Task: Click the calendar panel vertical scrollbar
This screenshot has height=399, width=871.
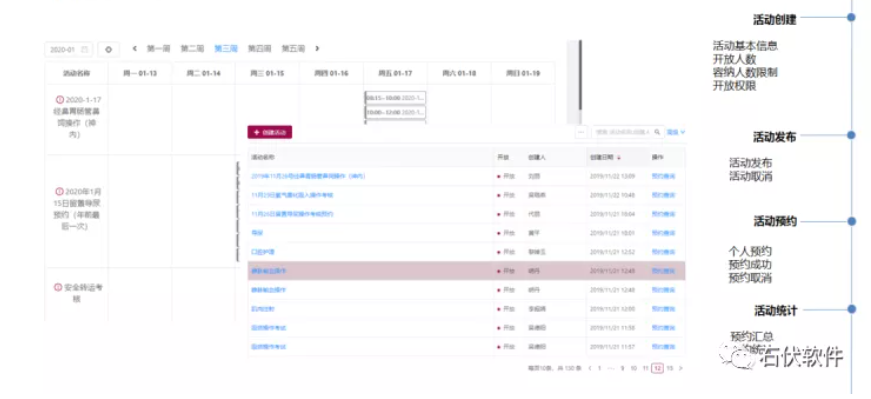Action: pos(580,75)
